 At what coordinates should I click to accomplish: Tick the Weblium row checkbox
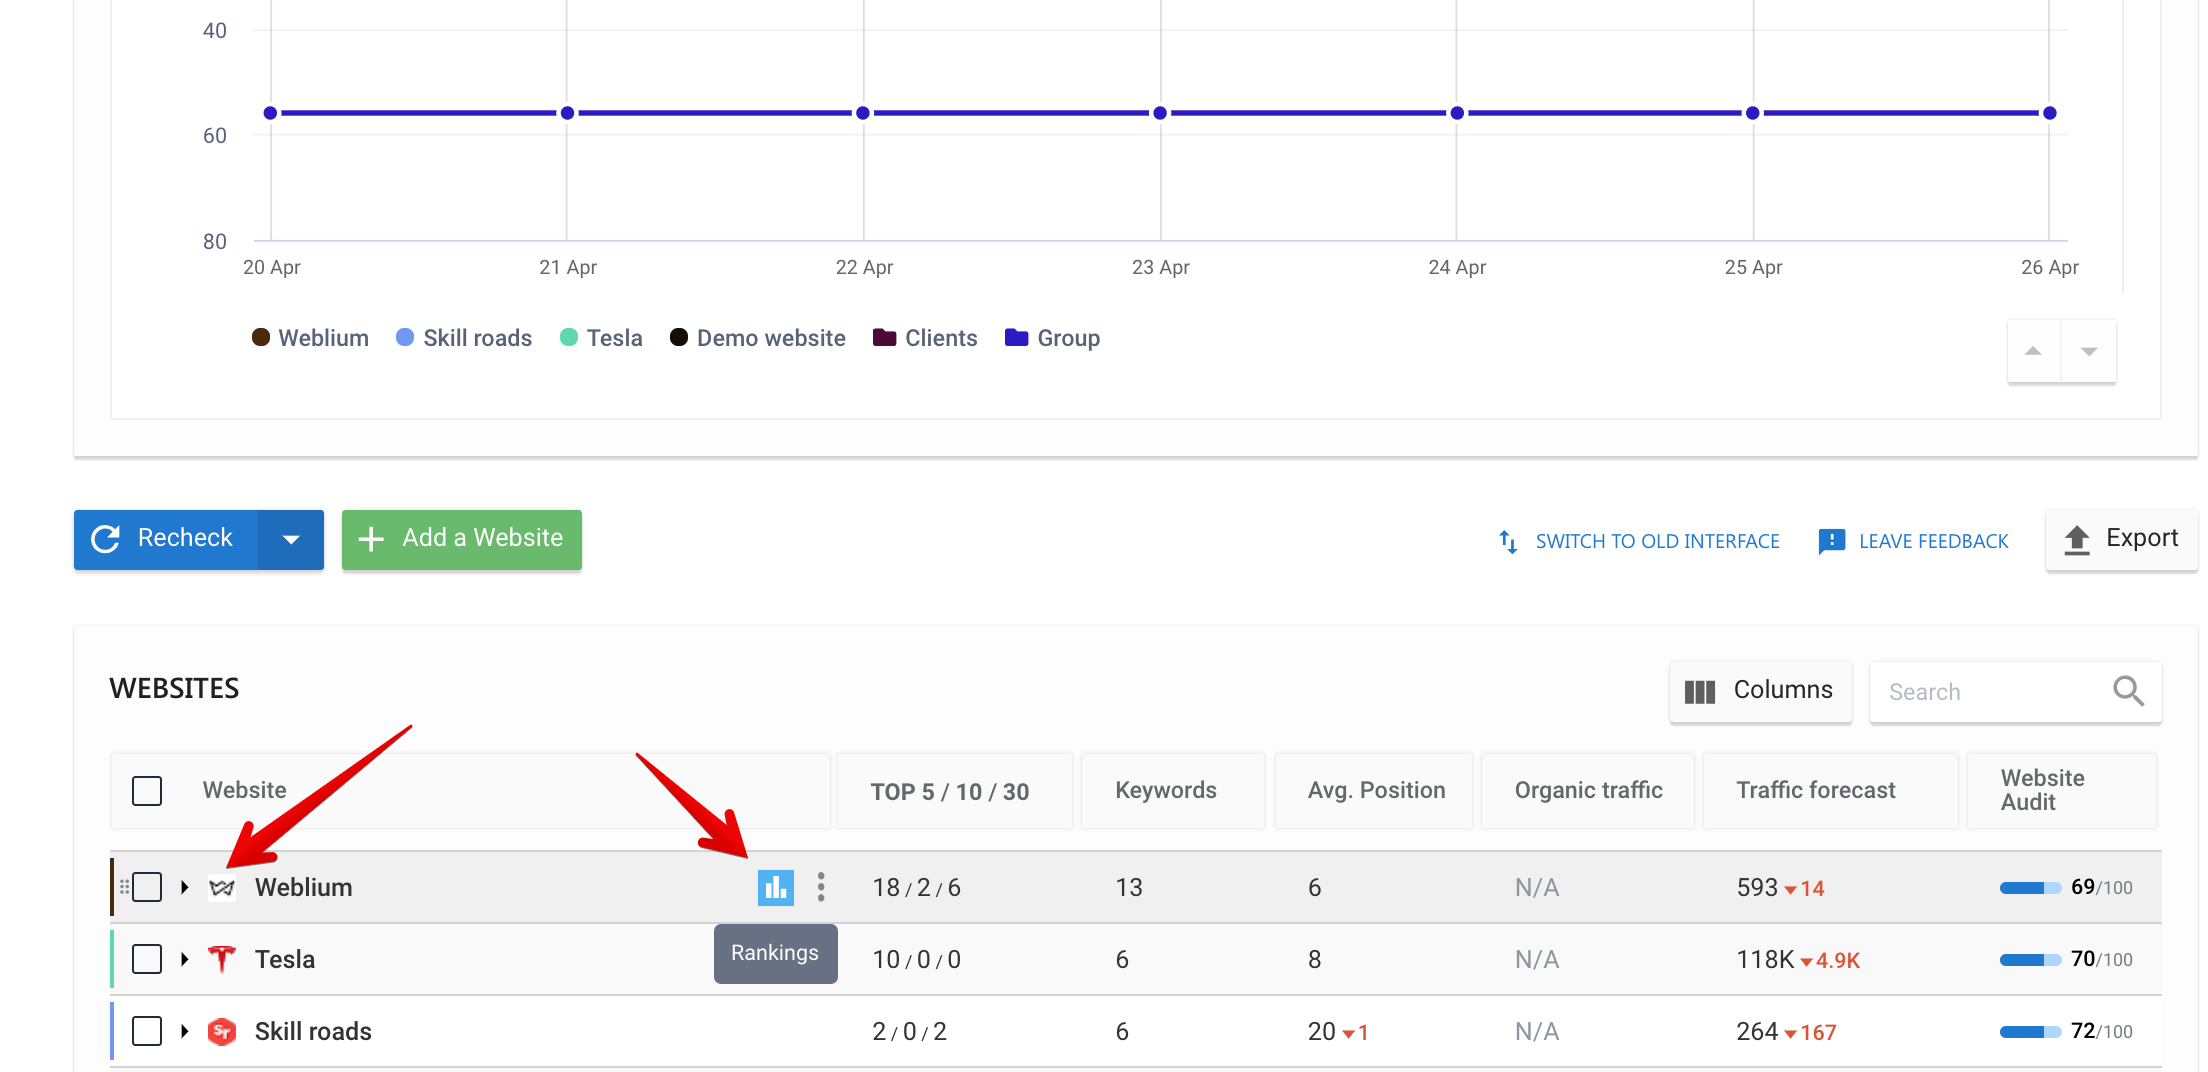click(147, 887)
